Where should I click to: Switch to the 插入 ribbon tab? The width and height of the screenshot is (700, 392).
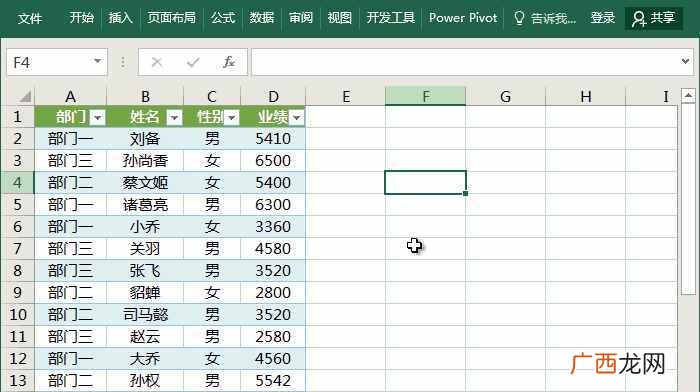[121, 18]
